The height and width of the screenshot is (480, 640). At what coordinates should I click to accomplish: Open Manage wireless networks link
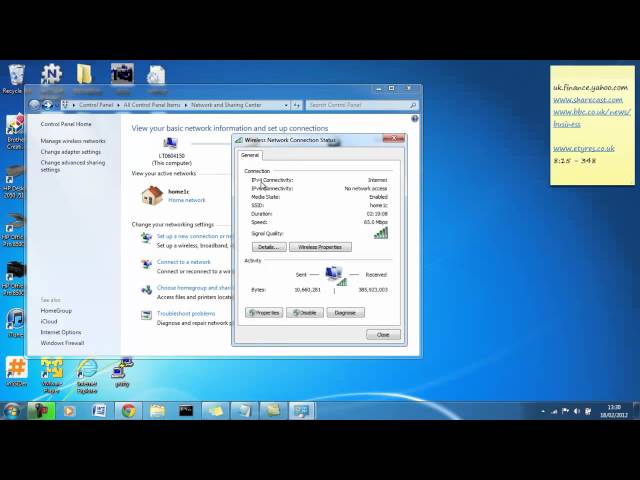[x=73, y=141]
